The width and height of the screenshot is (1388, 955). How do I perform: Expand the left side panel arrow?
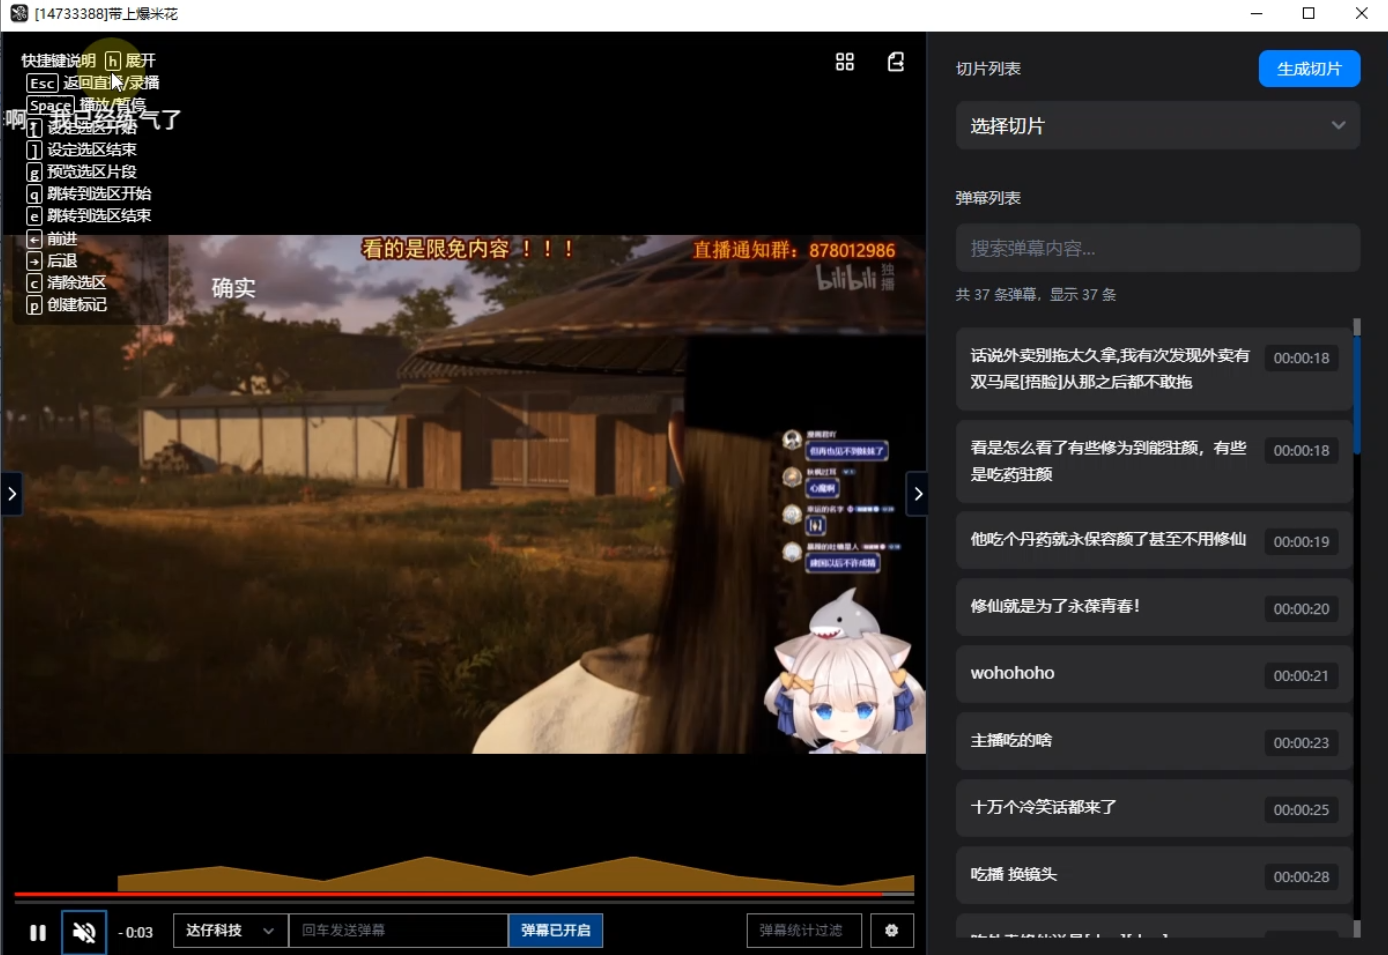(x=11, y=494)
